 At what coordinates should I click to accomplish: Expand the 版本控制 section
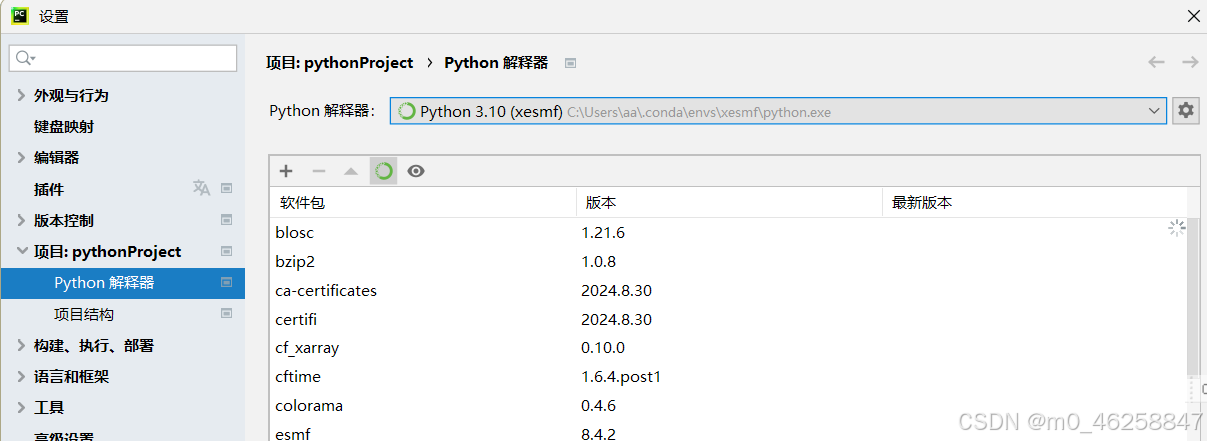[22, 221]
